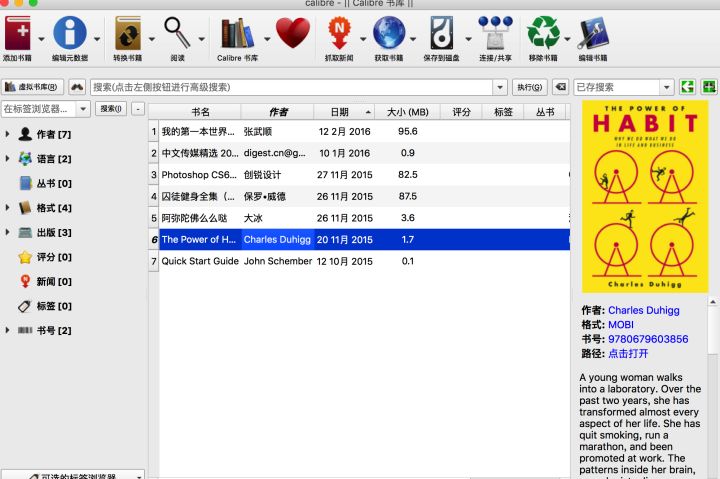The image size is (720, 479).
Task: Expand the Identifiers [2] tree node
Action: [x=7, y=330]
